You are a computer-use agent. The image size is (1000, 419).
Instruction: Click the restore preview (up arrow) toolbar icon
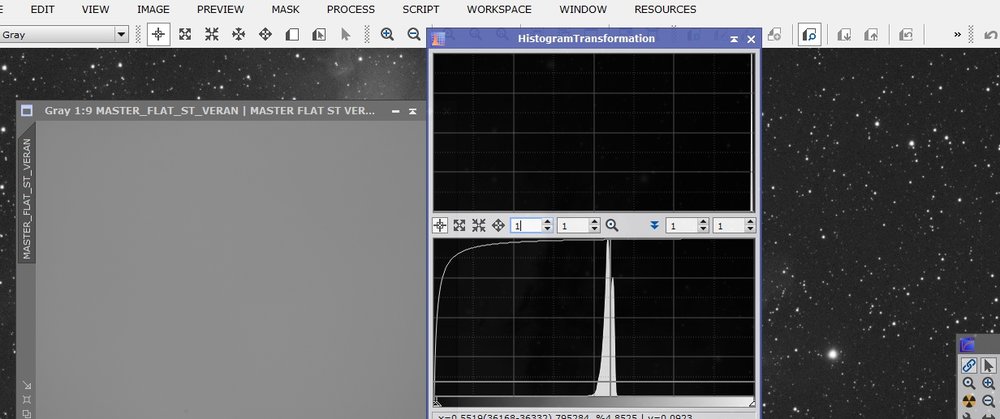coord(871,34)
